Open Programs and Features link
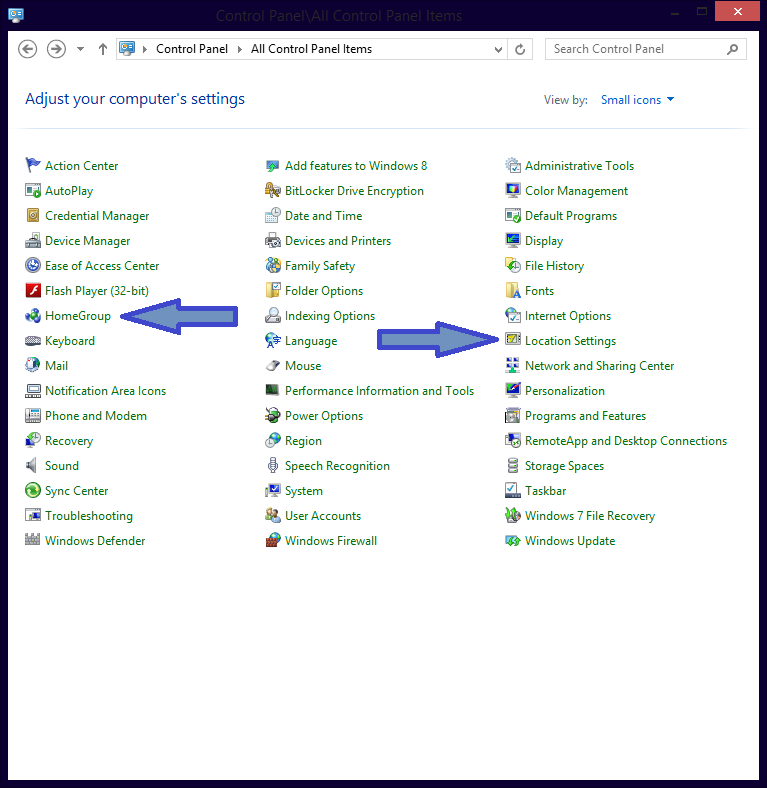The width and height of the screenshot is (767, 788). coord(586,416)
